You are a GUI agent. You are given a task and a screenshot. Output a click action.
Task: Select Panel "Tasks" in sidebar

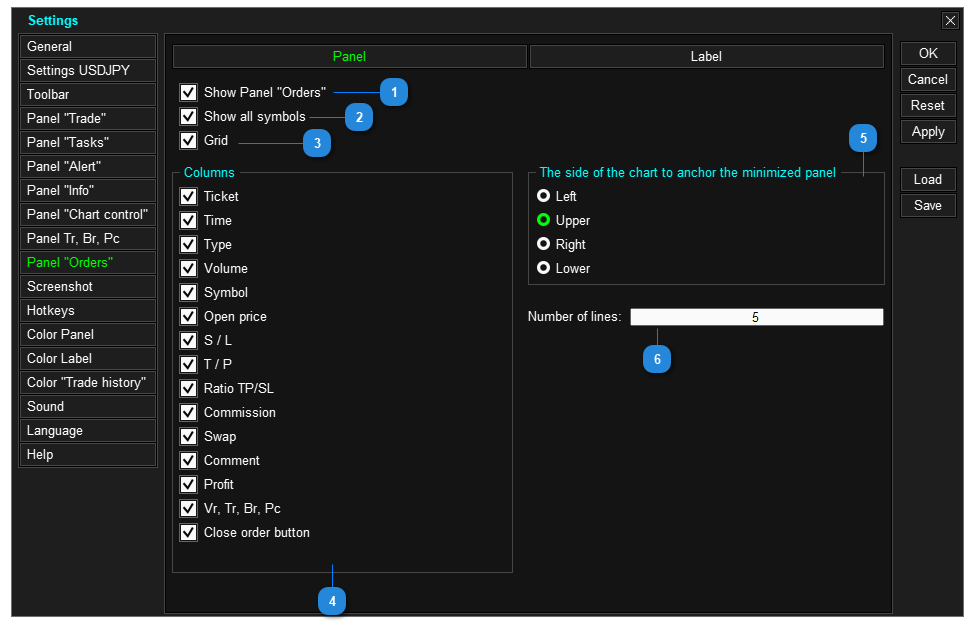(88, 142)
